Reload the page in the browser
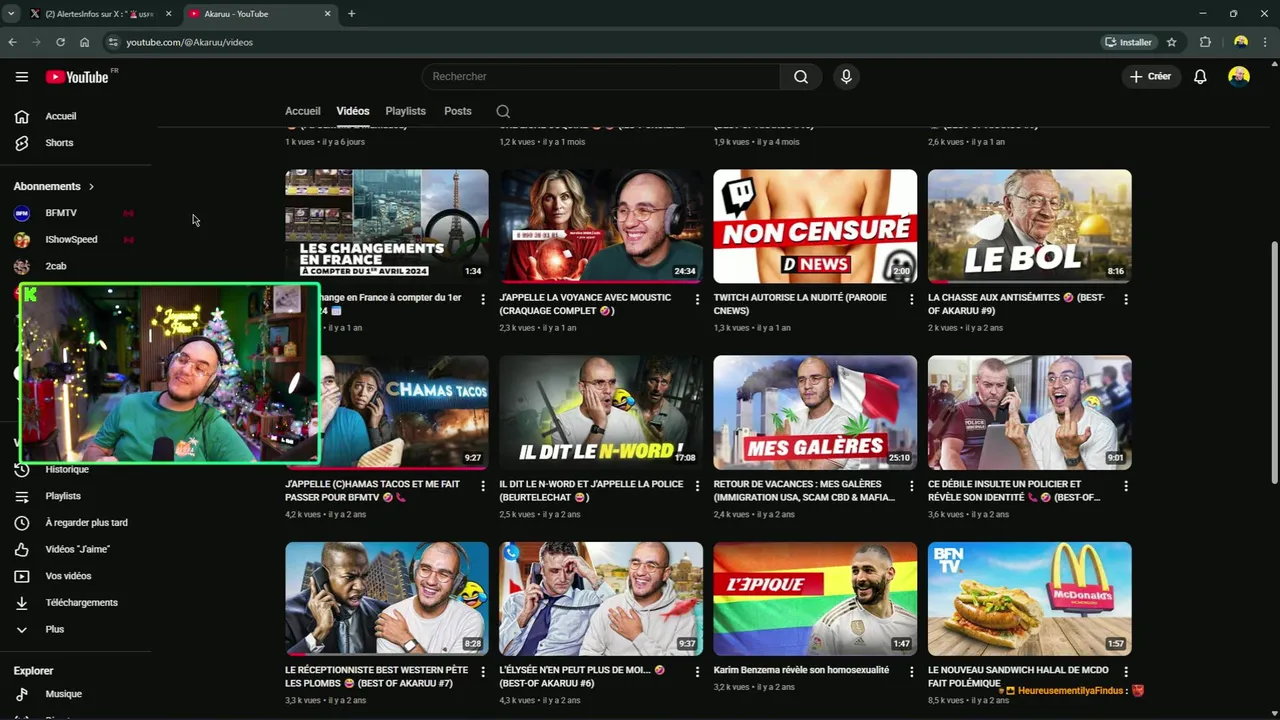This screenshot has height=720, width=1280. coord(60,42)
